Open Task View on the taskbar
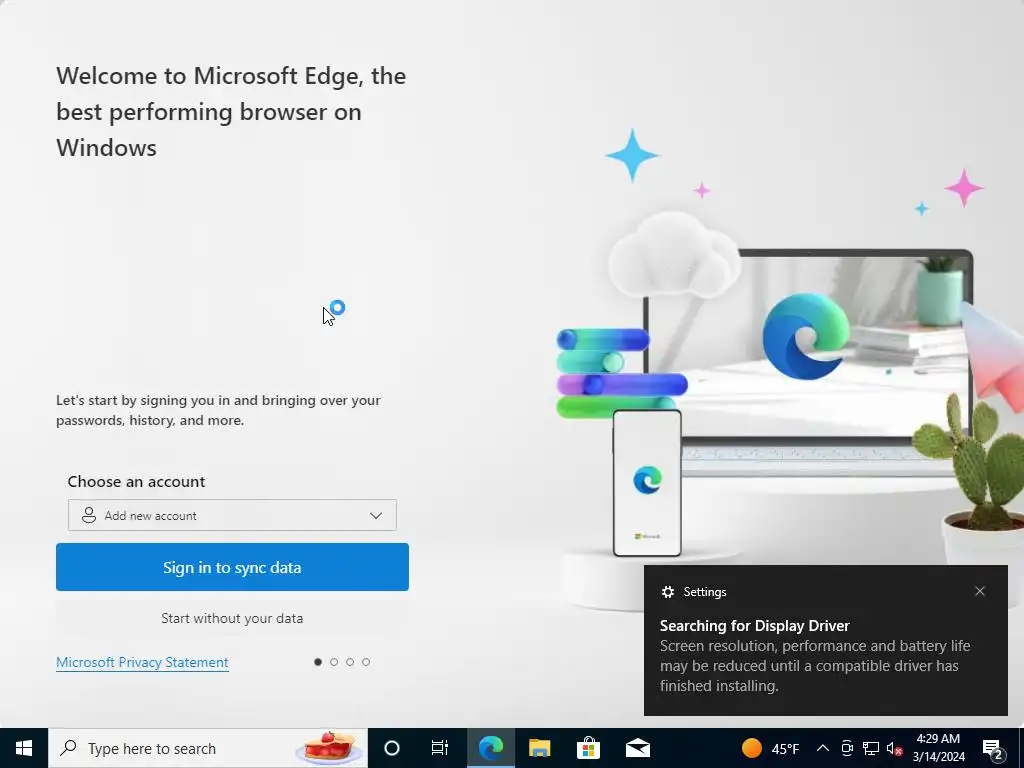The width and height of the screenshot is (1024, 768). click(440, 748)
